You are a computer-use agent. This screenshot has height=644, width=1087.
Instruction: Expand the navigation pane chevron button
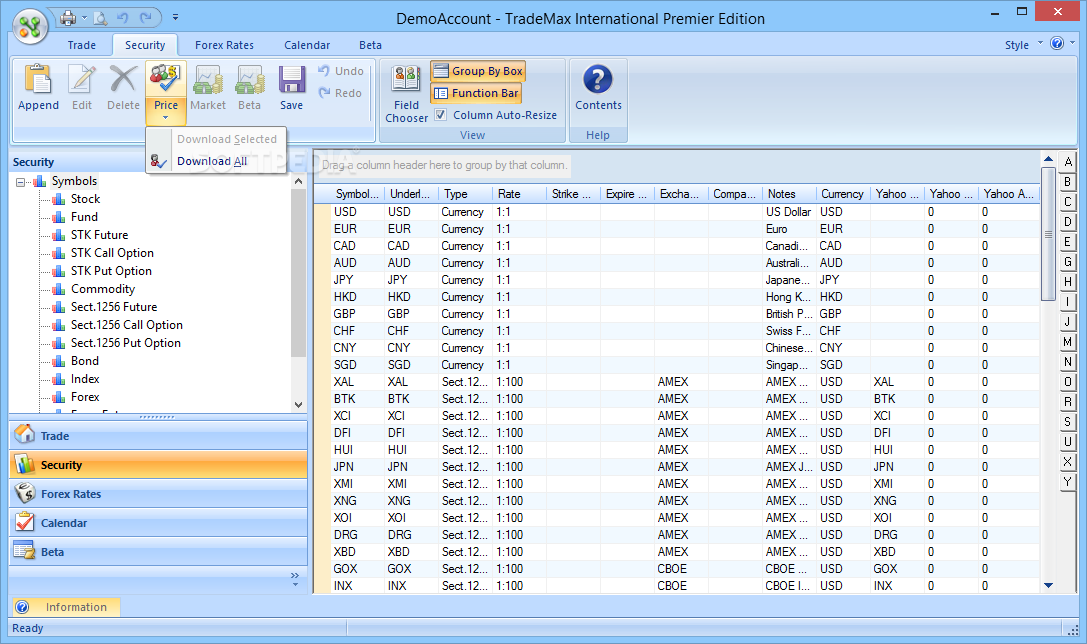tap(295, 579)
